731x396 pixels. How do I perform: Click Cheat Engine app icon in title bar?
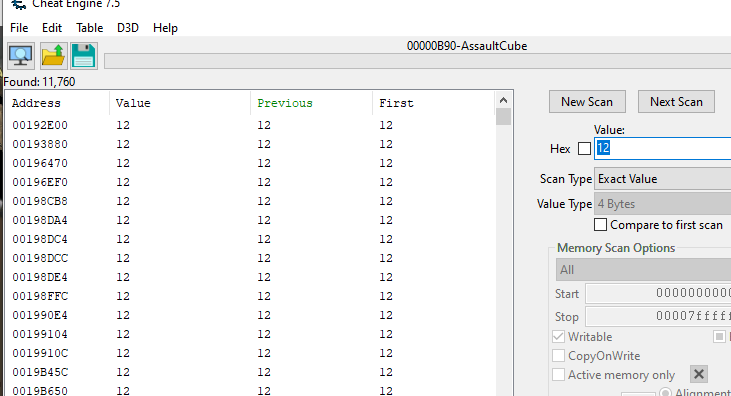(x=19, y=5)
